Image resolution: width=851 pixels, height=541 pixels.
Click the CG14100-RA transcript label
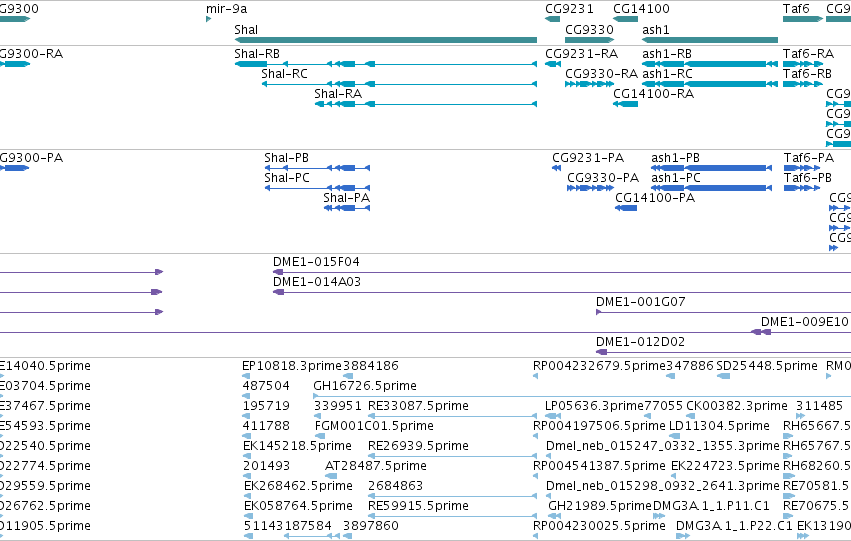coord(653,94)
